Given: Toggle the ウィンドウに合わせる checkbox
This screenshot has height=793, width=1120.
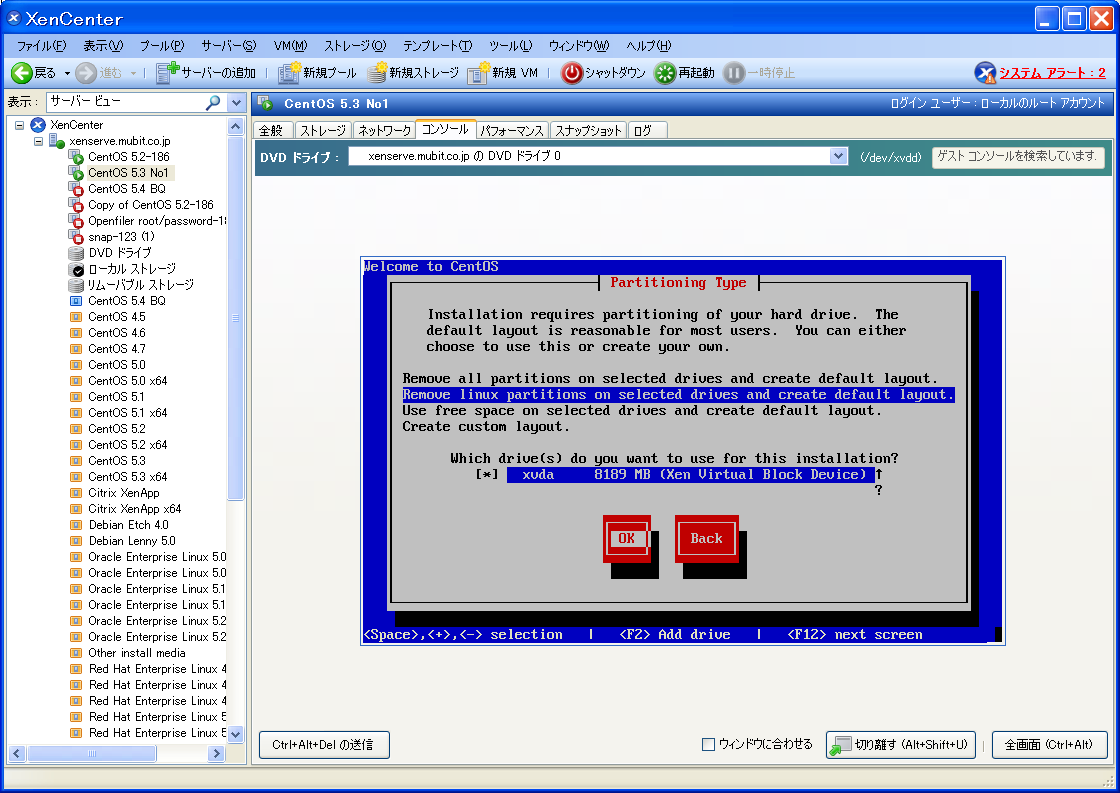Looking at the screenshot, I should click(x=709, y=744).
